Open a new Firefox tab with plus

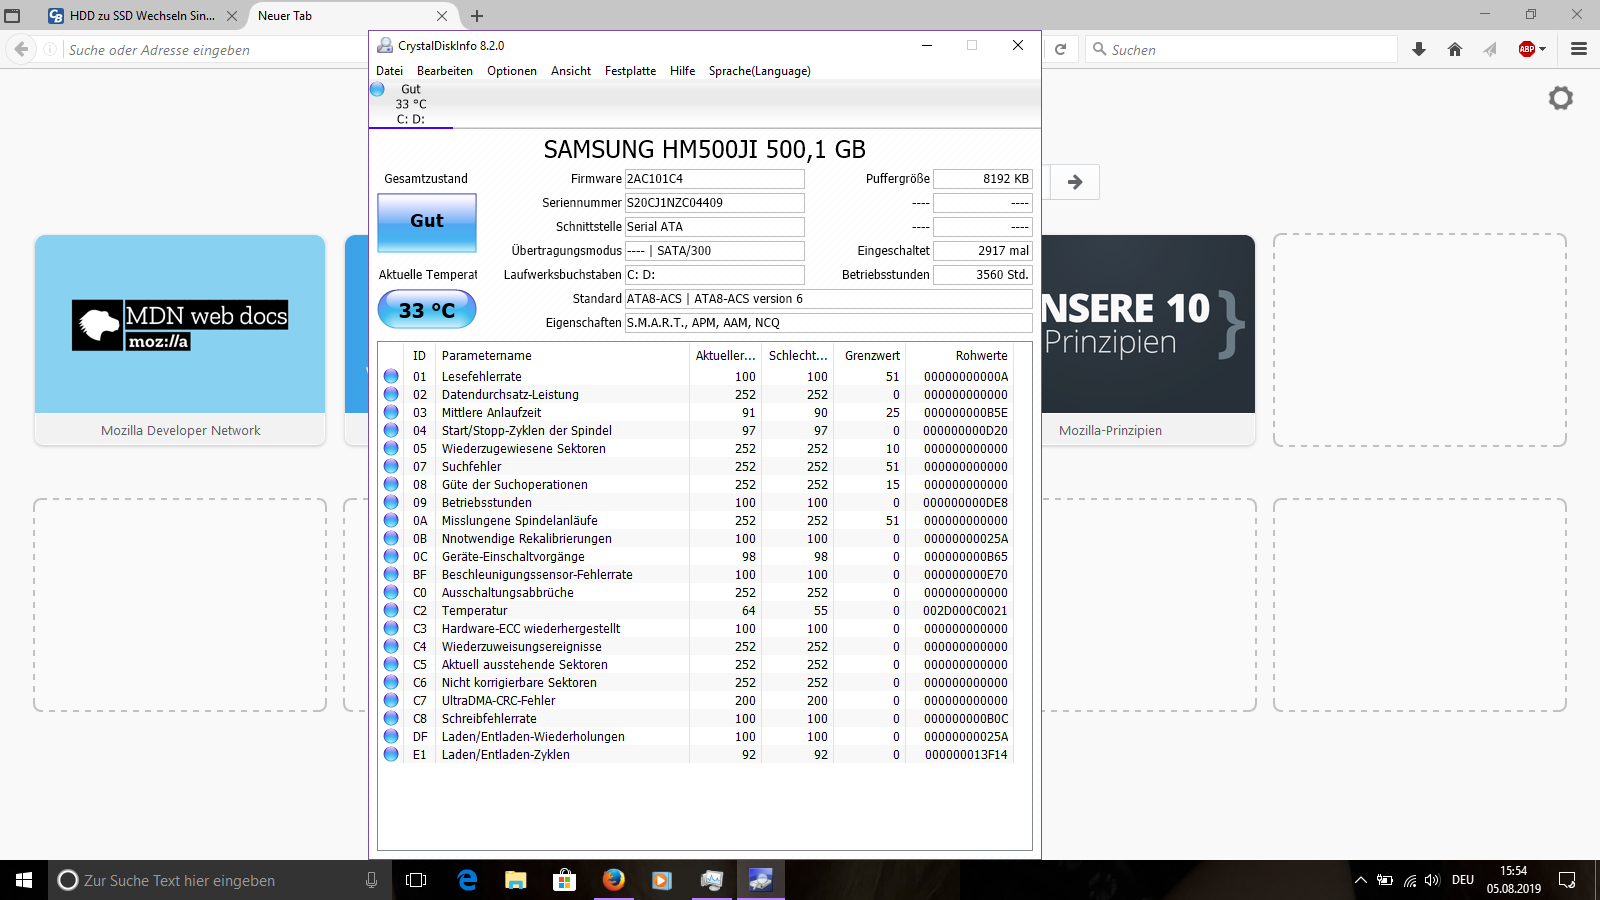[x=477, y=16]
